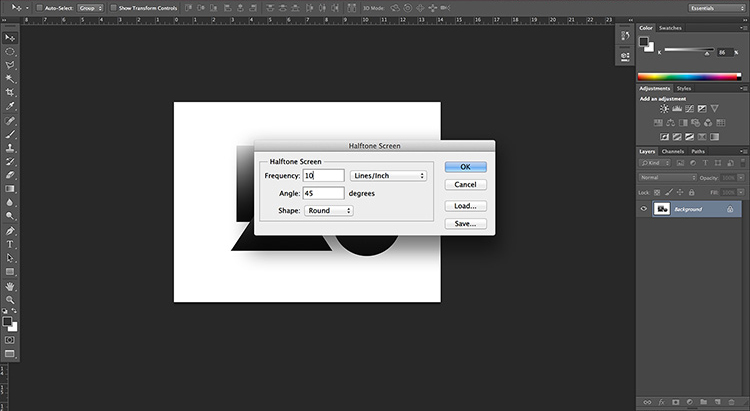Viewport: 750px width, 411px height.
Task: Activate the Type tool
Action: click(x=10, y=244)
